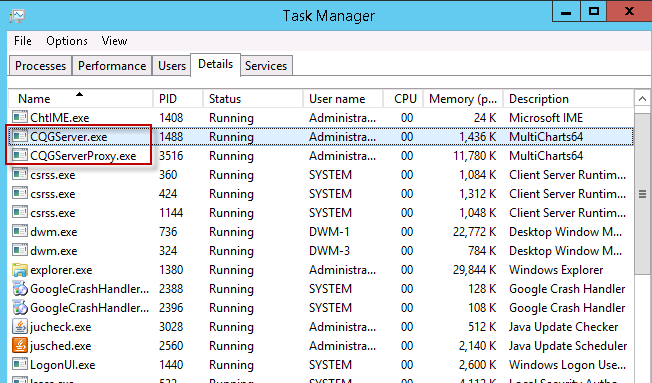Click the CQGServer.exe process icon
652x383 pixels.
[20, 136]
